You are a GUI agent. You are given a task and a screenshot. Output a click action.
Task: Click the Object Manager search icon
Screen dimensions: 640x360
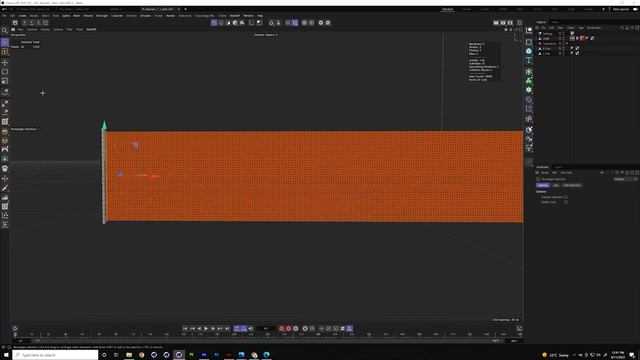point(622,28)
